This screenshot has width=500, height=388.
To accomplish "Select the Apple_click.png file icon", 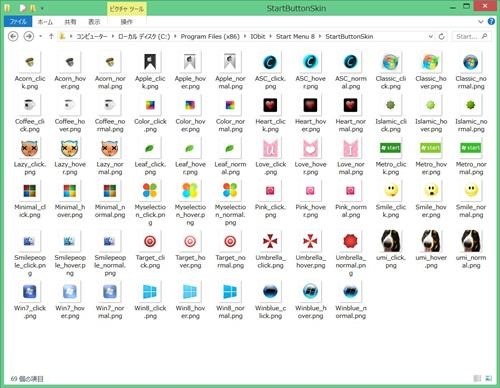I will 150,62.
